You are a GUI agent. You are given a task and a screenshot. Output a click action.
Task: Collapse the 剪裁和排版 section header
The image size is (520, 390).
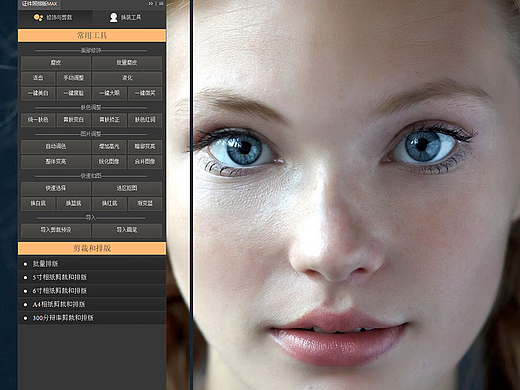[x=92, y=248]
